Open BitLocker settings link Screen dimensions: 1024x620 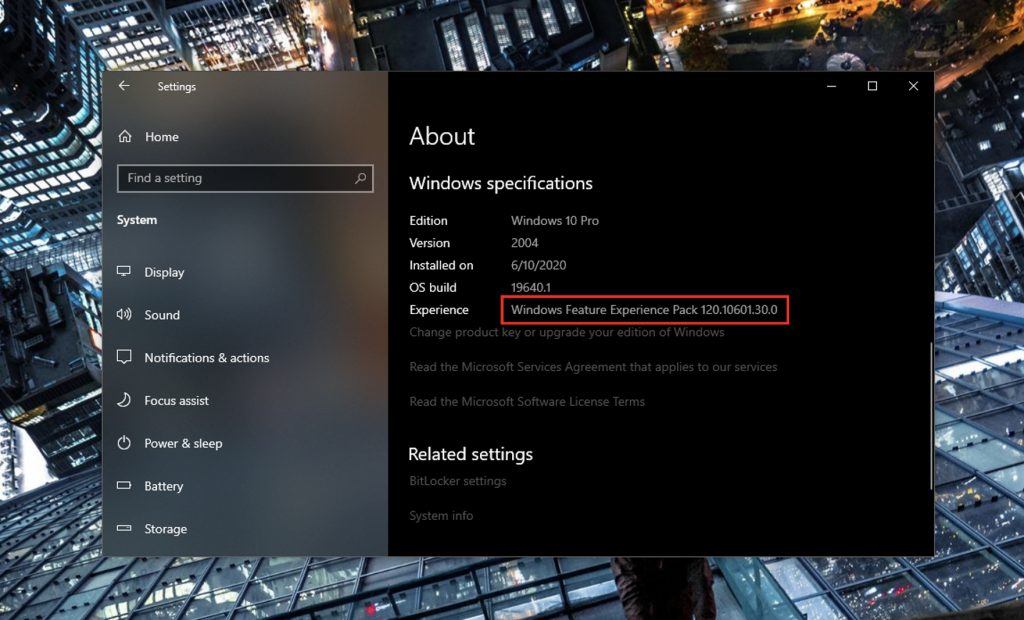tap(457, 481)
